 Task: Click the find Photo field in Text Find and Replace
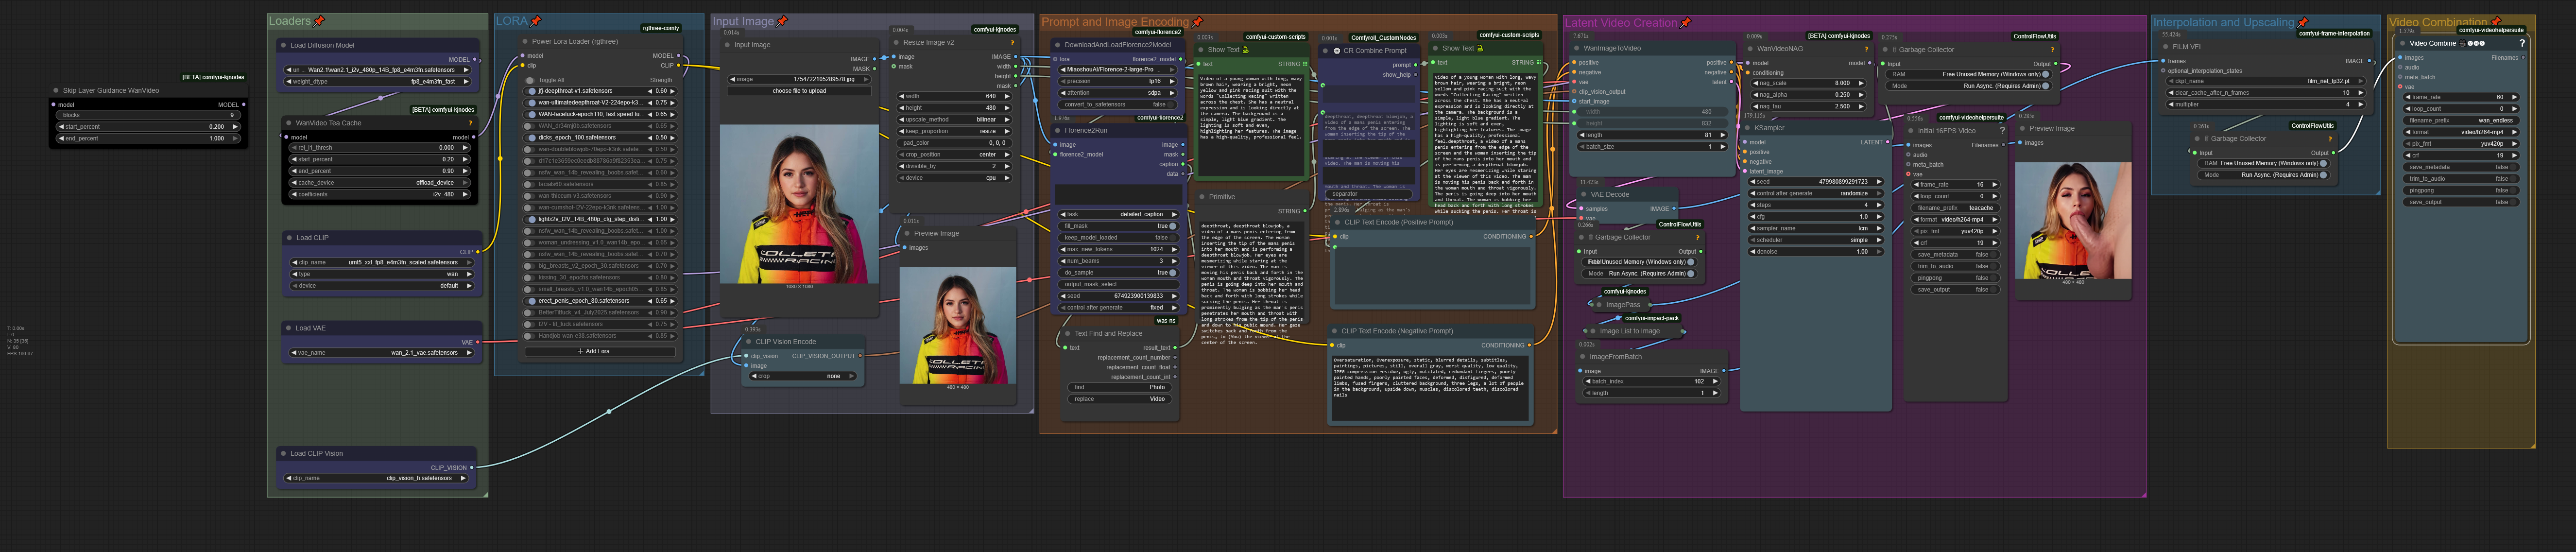point(1120,387)
